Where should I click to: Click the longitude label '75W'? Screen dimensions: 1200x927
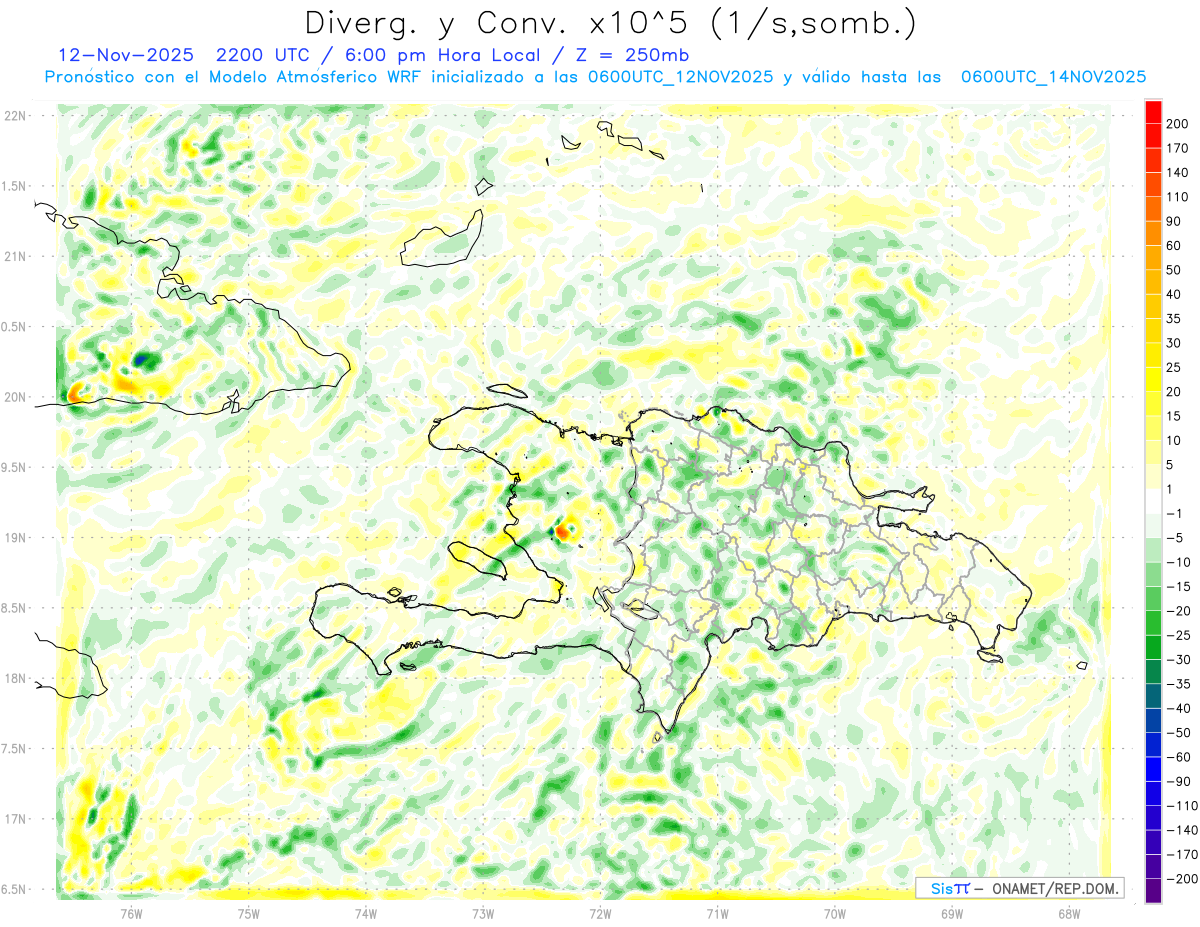[249, 914]
